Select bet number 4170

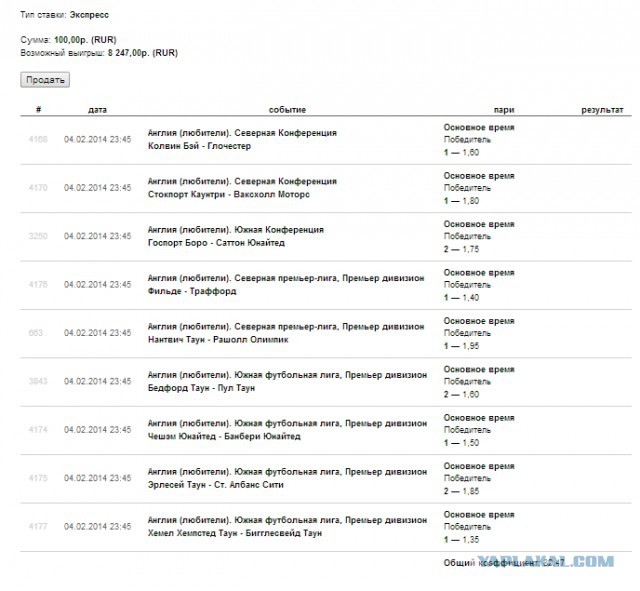[38, 187]
